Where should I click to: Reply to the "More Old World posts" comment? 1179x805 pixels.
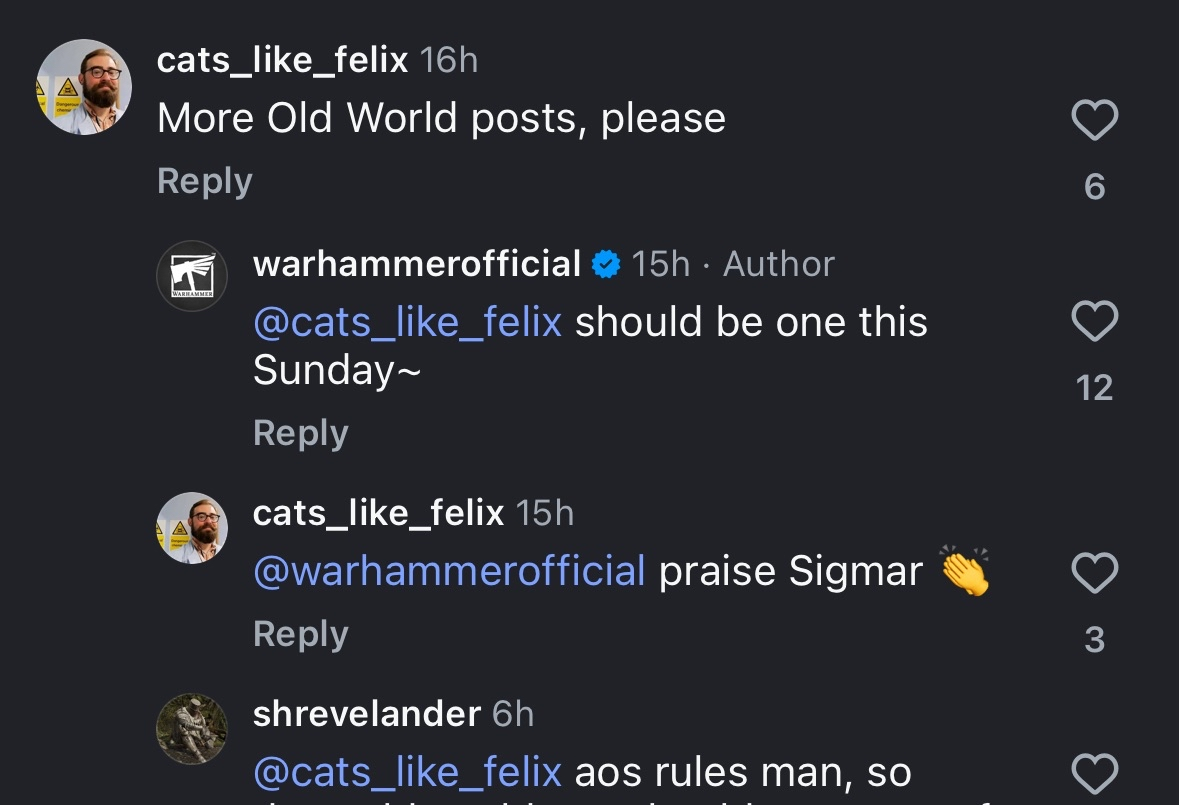click(x=204, y=181)
